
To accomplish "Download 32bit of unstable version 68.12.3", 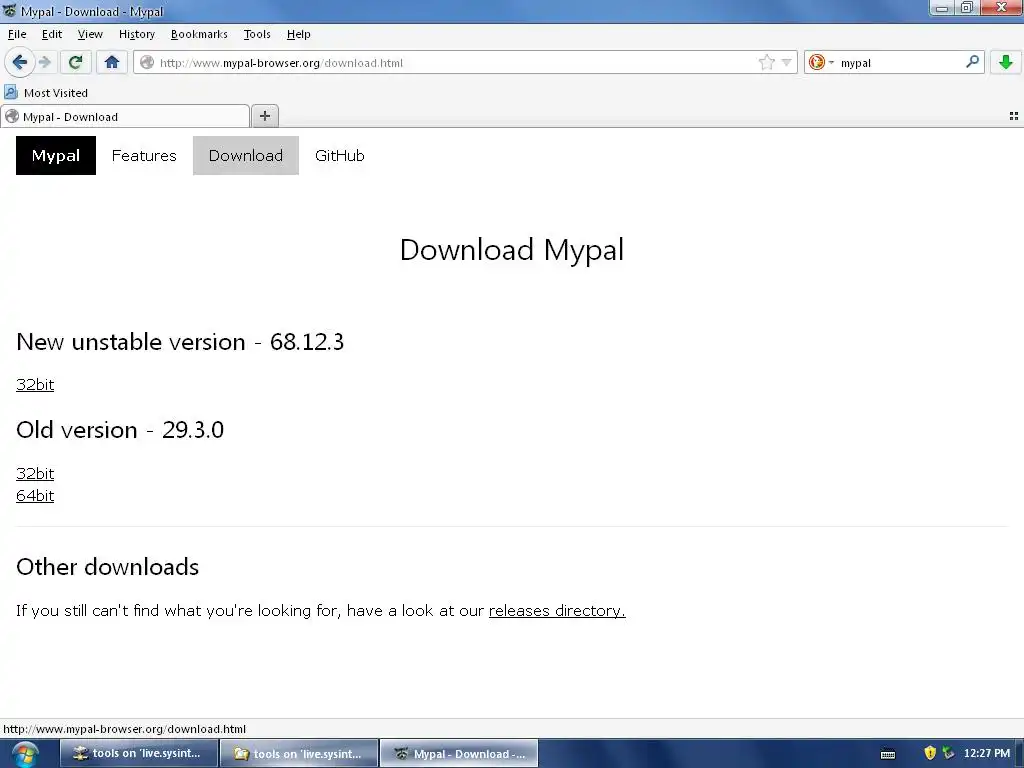I will (x=35, y=385).
